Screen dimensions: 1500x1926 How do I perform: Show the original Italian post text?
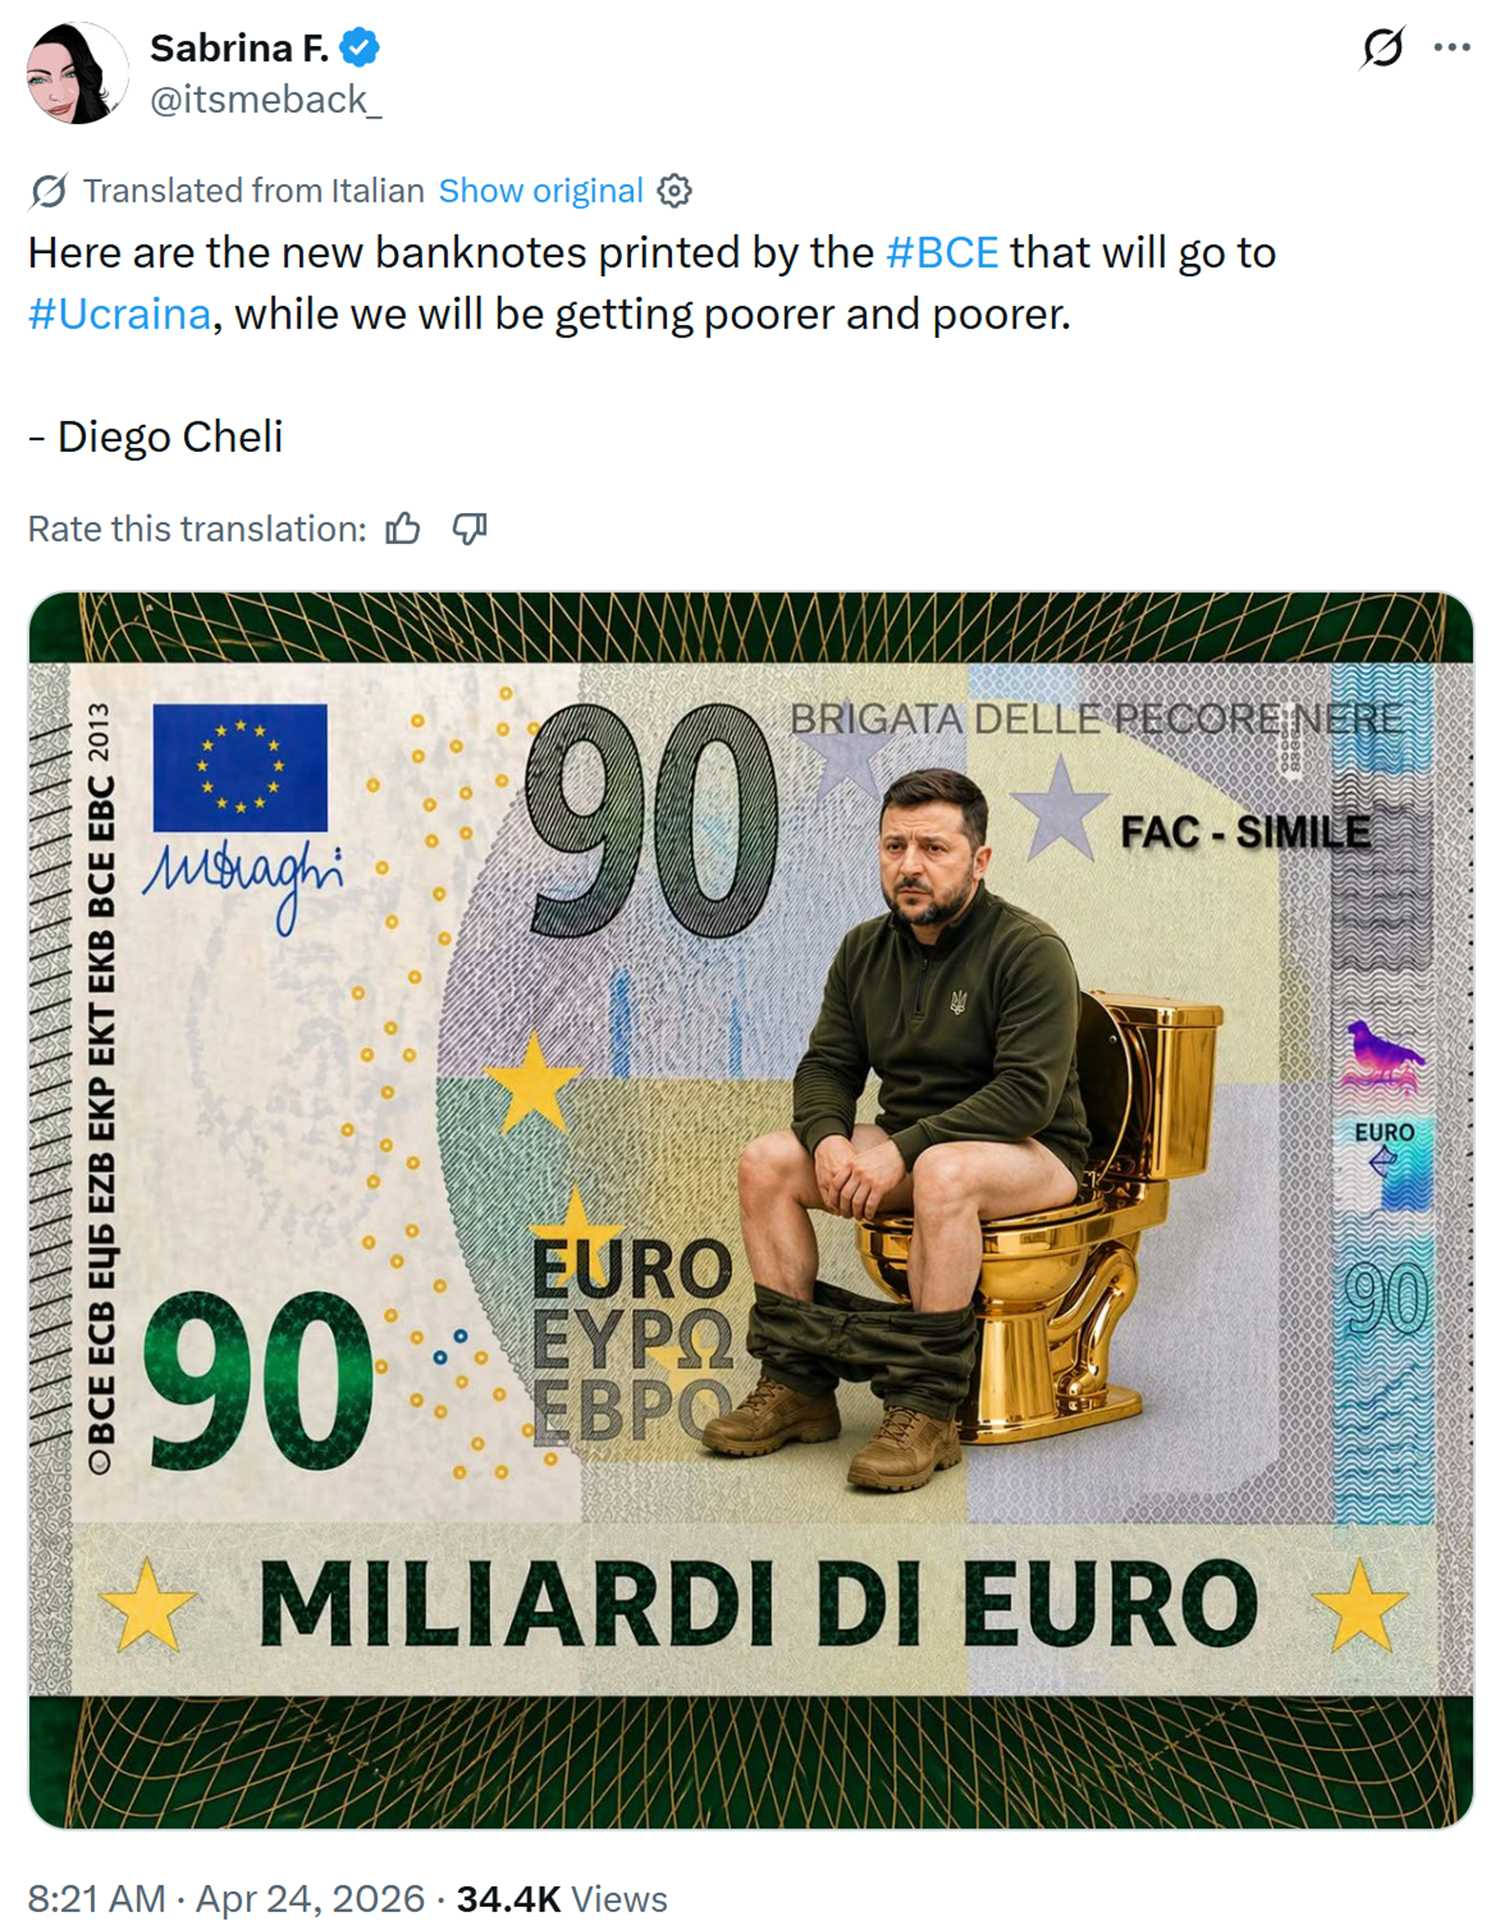(541, 190)
